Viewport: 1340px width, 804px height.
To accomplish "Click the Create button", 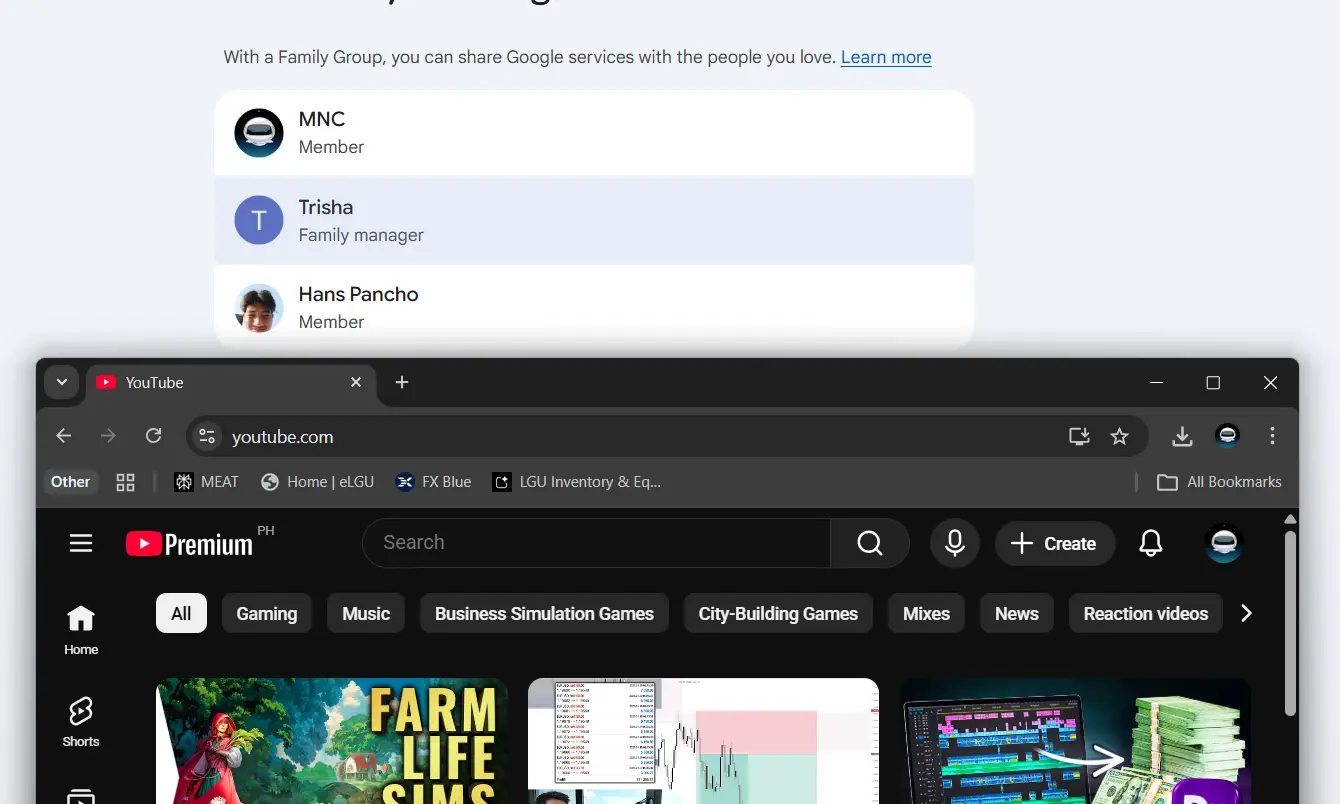I will pyautogui.click(x=1055, y=543).
